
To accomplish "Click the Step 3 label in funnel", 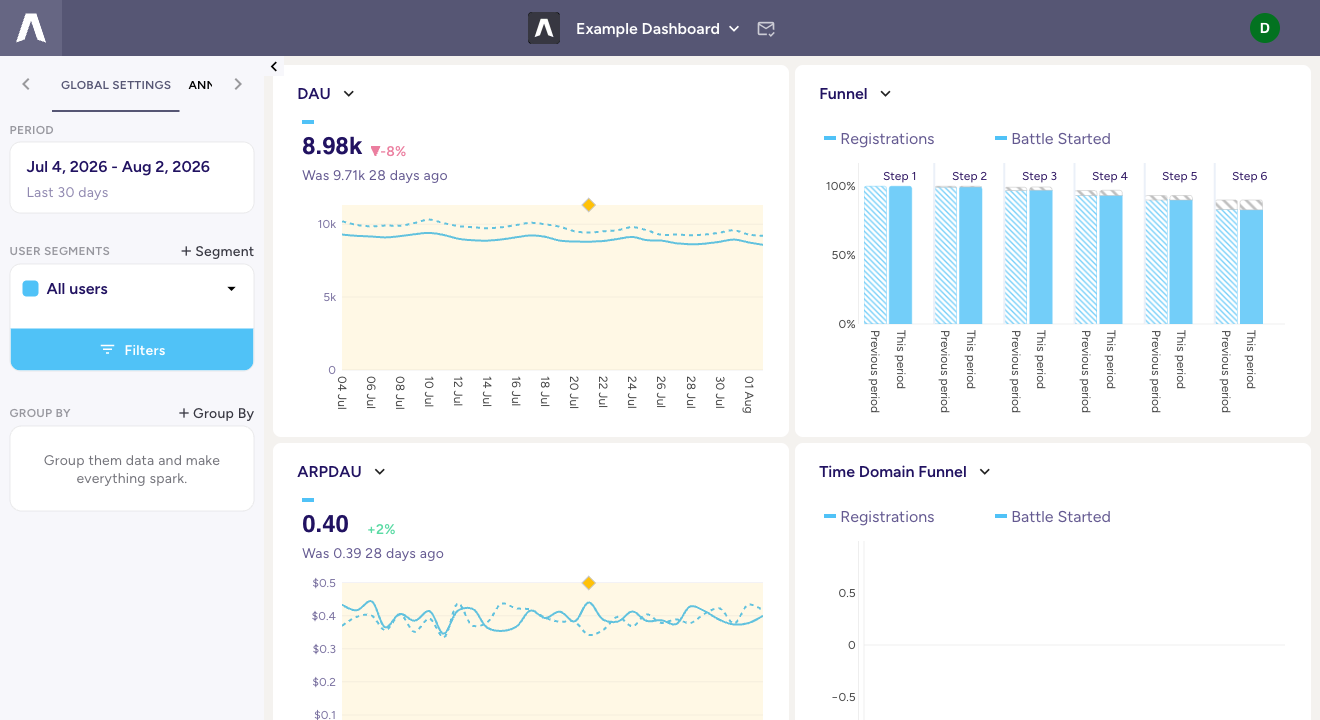I will (x=1040, y=176).
